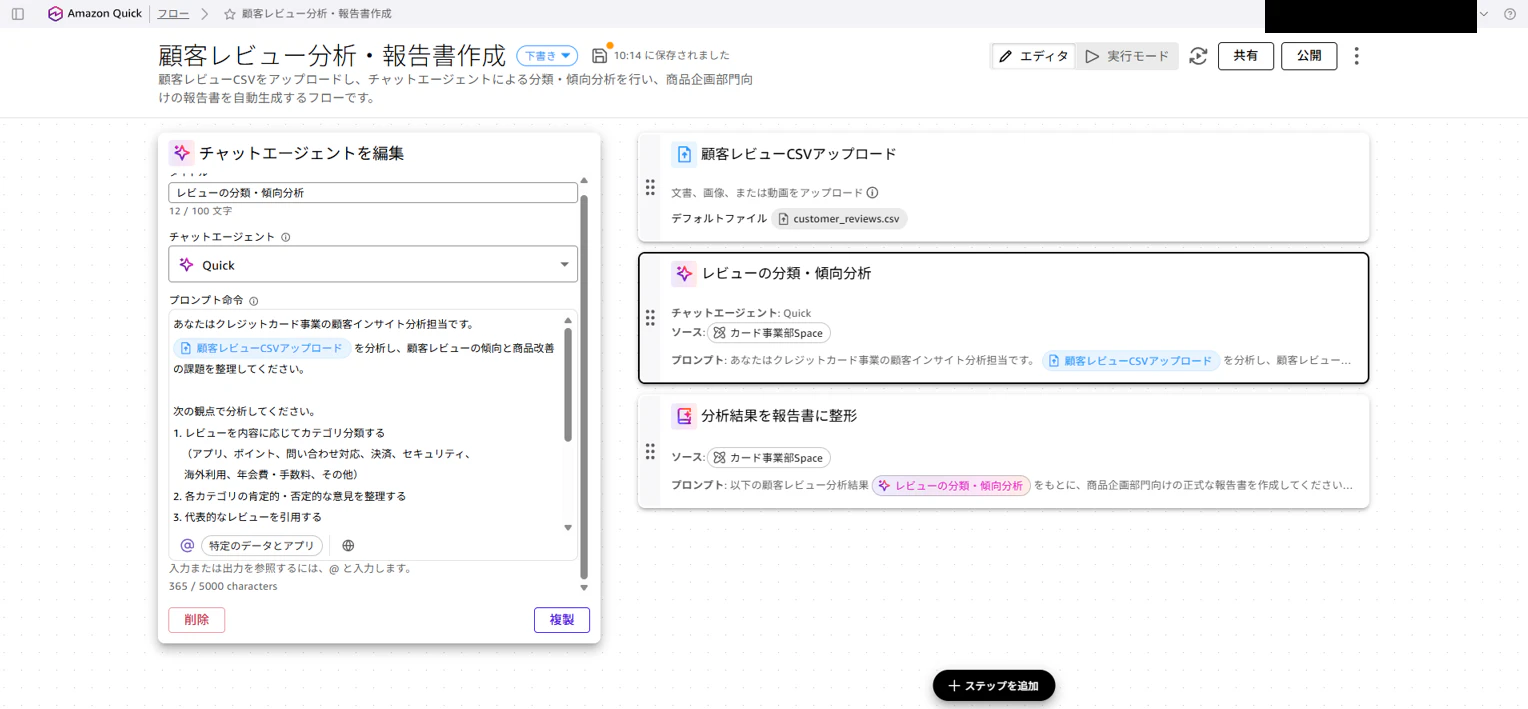Click the upload icon of 顧客レビューCSVアップロード step
The width and height of the screenshot is (1528, 709).
(684, 154)
